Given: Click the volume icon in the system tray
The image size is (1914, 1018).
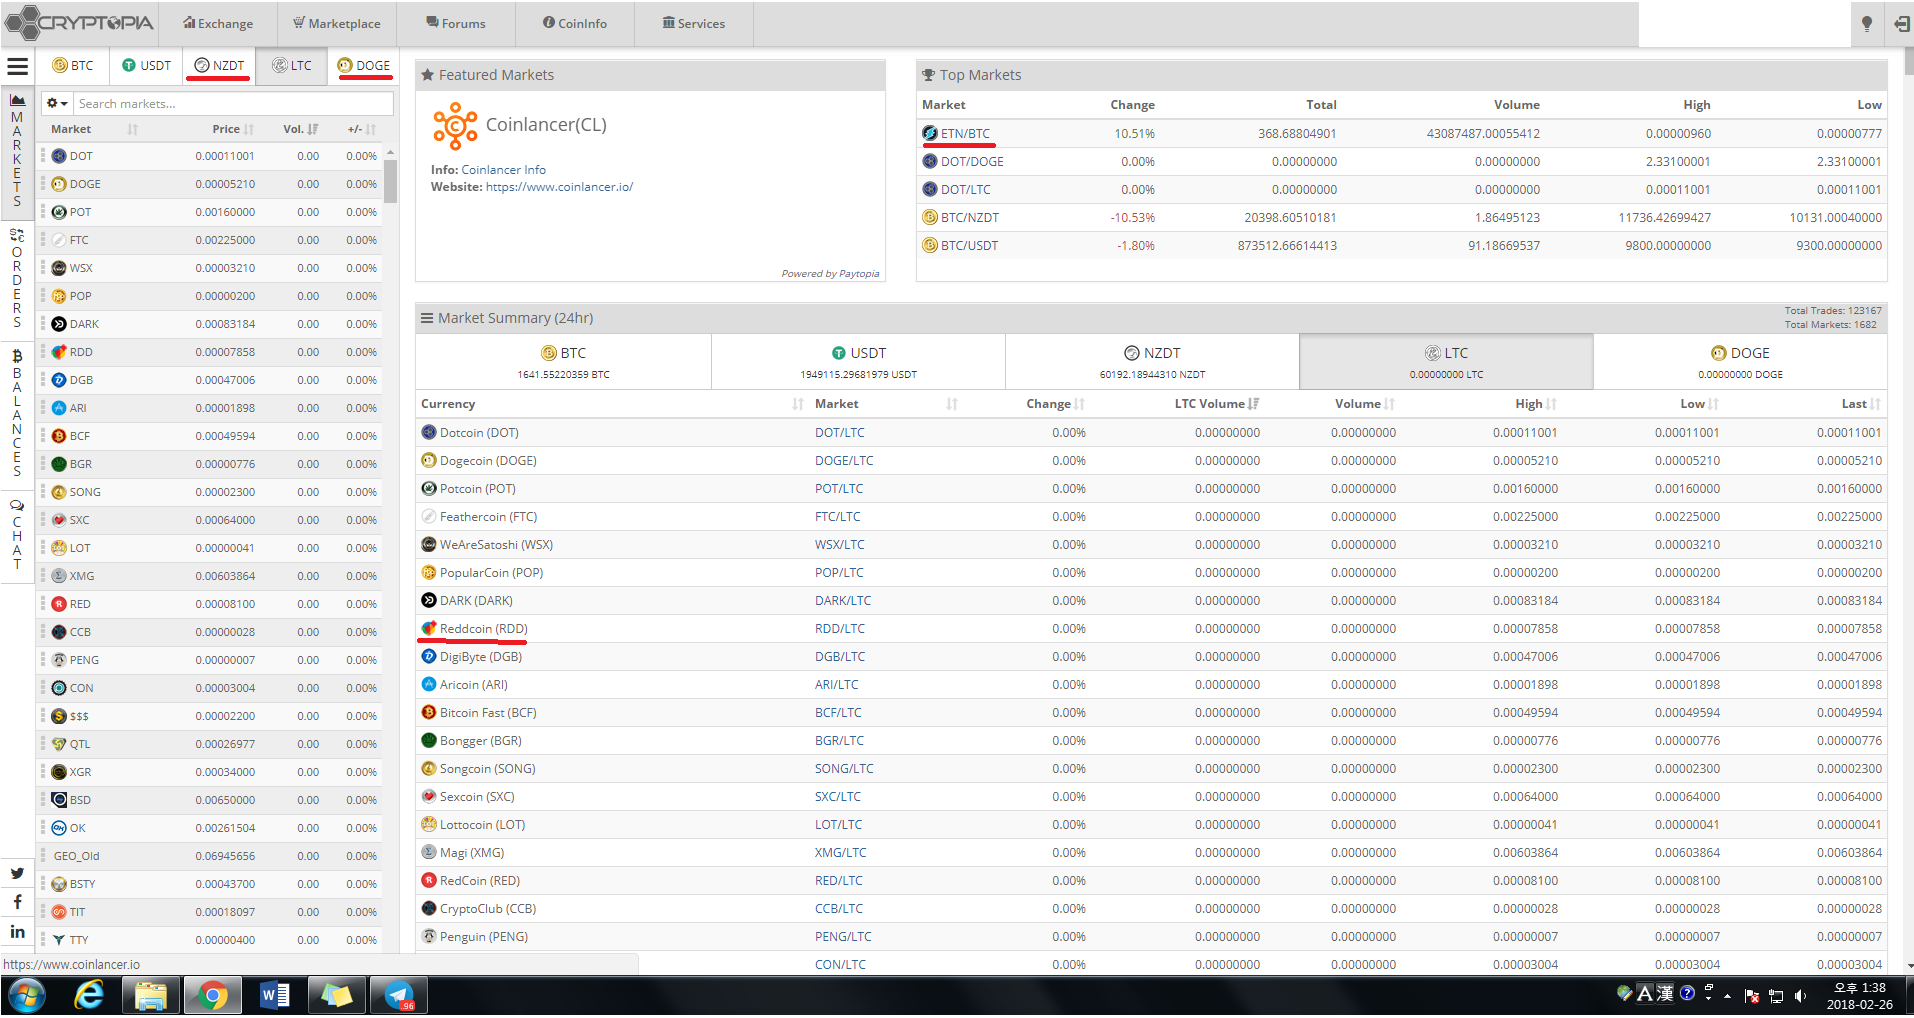Looking at the screenshot, I should [1800, 994].
